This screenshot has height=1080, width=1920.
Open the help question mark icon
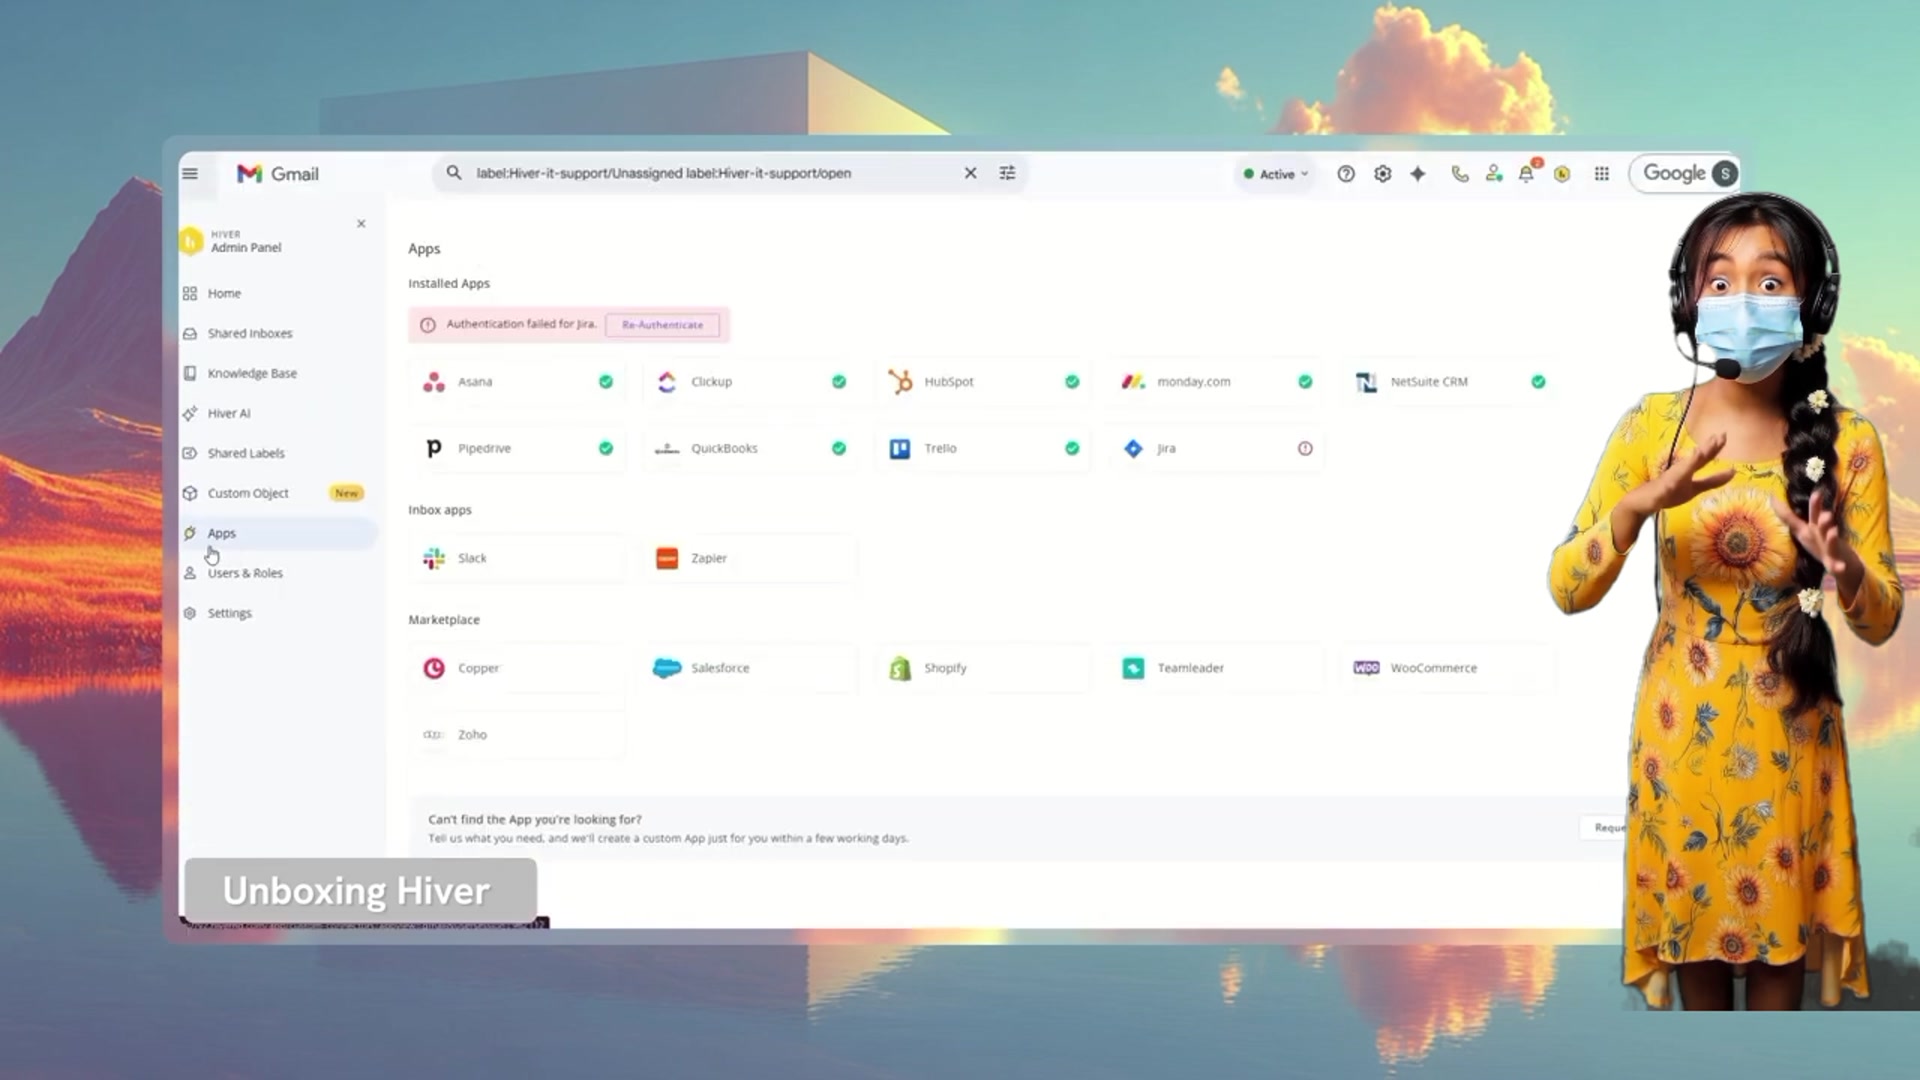(x=1346, y=174)
